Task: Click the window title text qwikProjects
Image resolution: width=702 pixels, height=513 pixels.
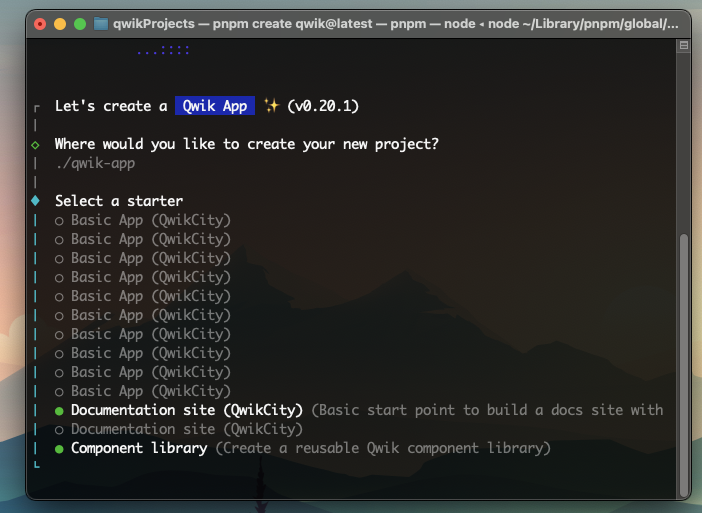Action: click(x=154, y=24)
